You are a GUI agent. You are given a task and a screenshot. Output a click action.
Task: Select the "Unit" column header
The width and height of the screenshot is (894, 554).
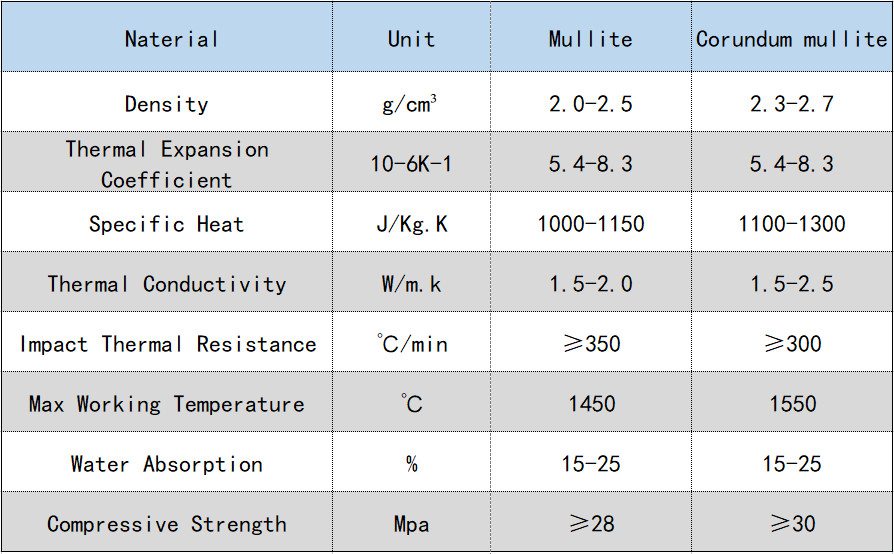point(411,40)
